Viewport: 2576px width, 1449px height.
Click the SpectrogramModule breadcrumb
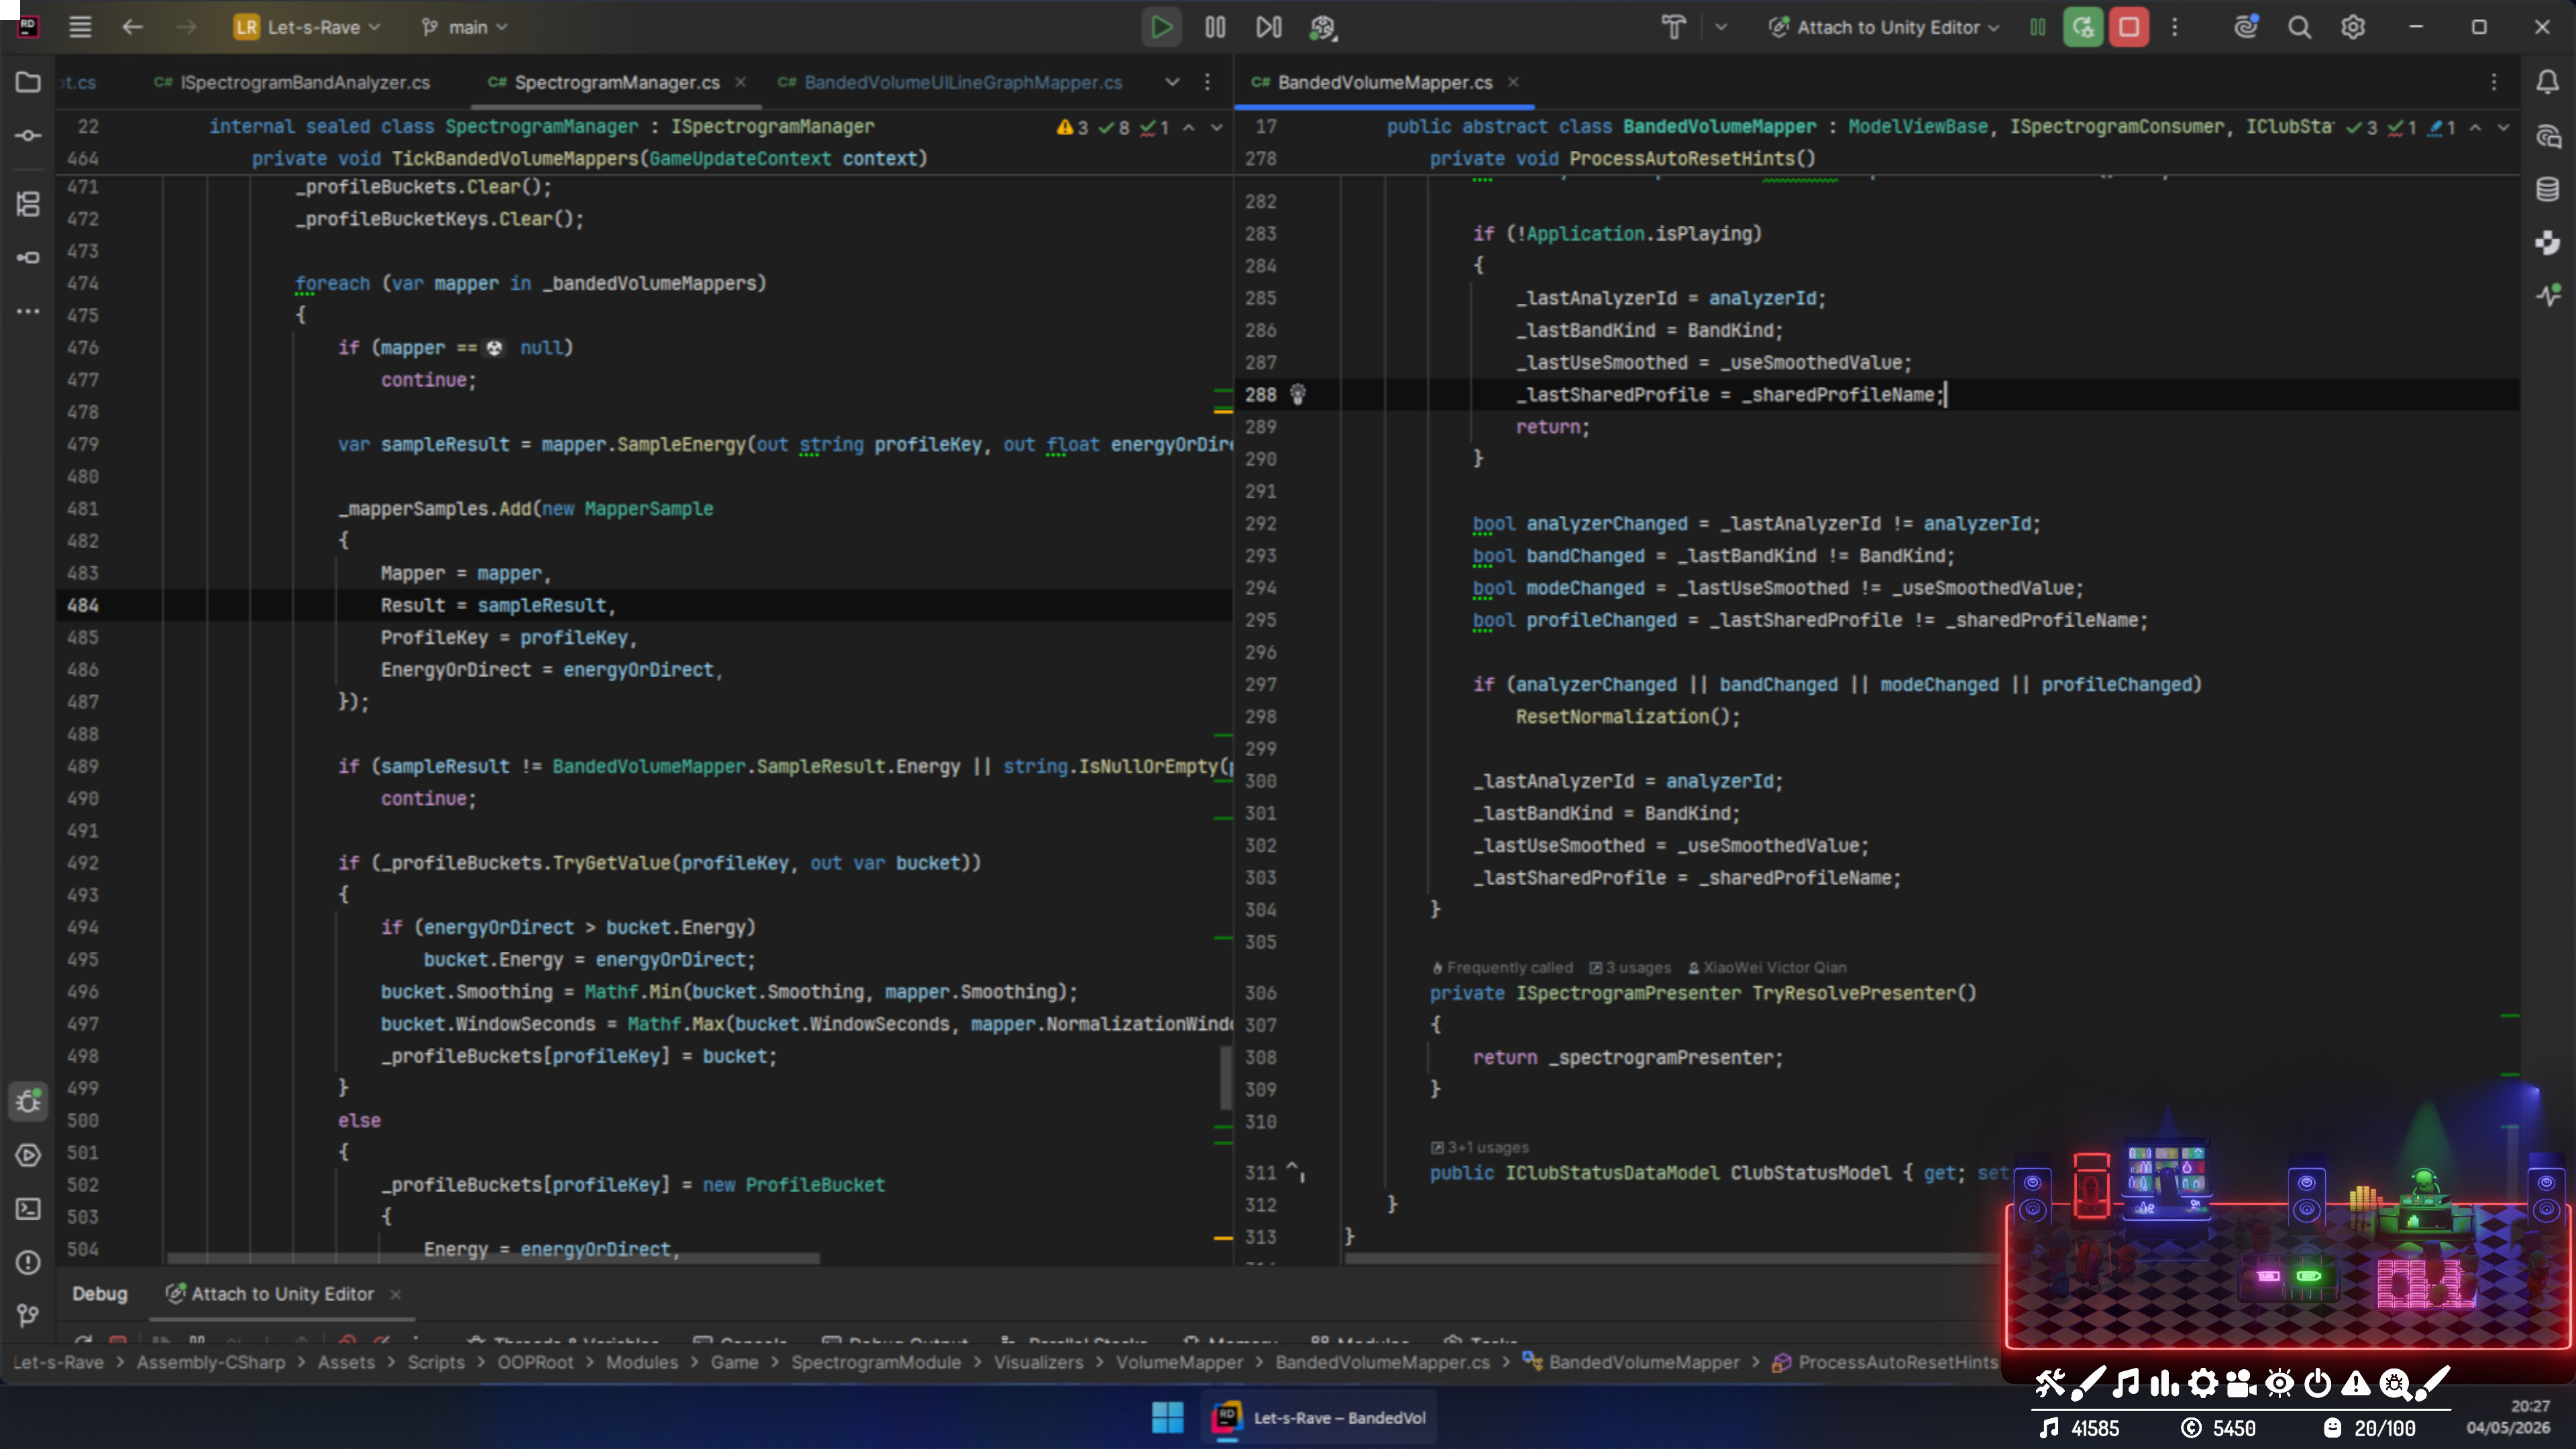tap(875, 1362)
